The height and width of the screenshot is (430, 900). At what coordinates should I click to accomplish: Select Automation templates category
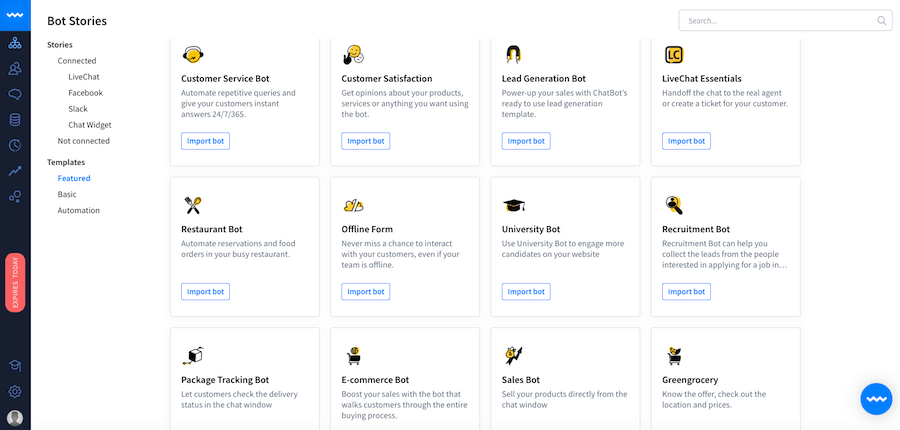pyautogui.click(x=79, y=211)
